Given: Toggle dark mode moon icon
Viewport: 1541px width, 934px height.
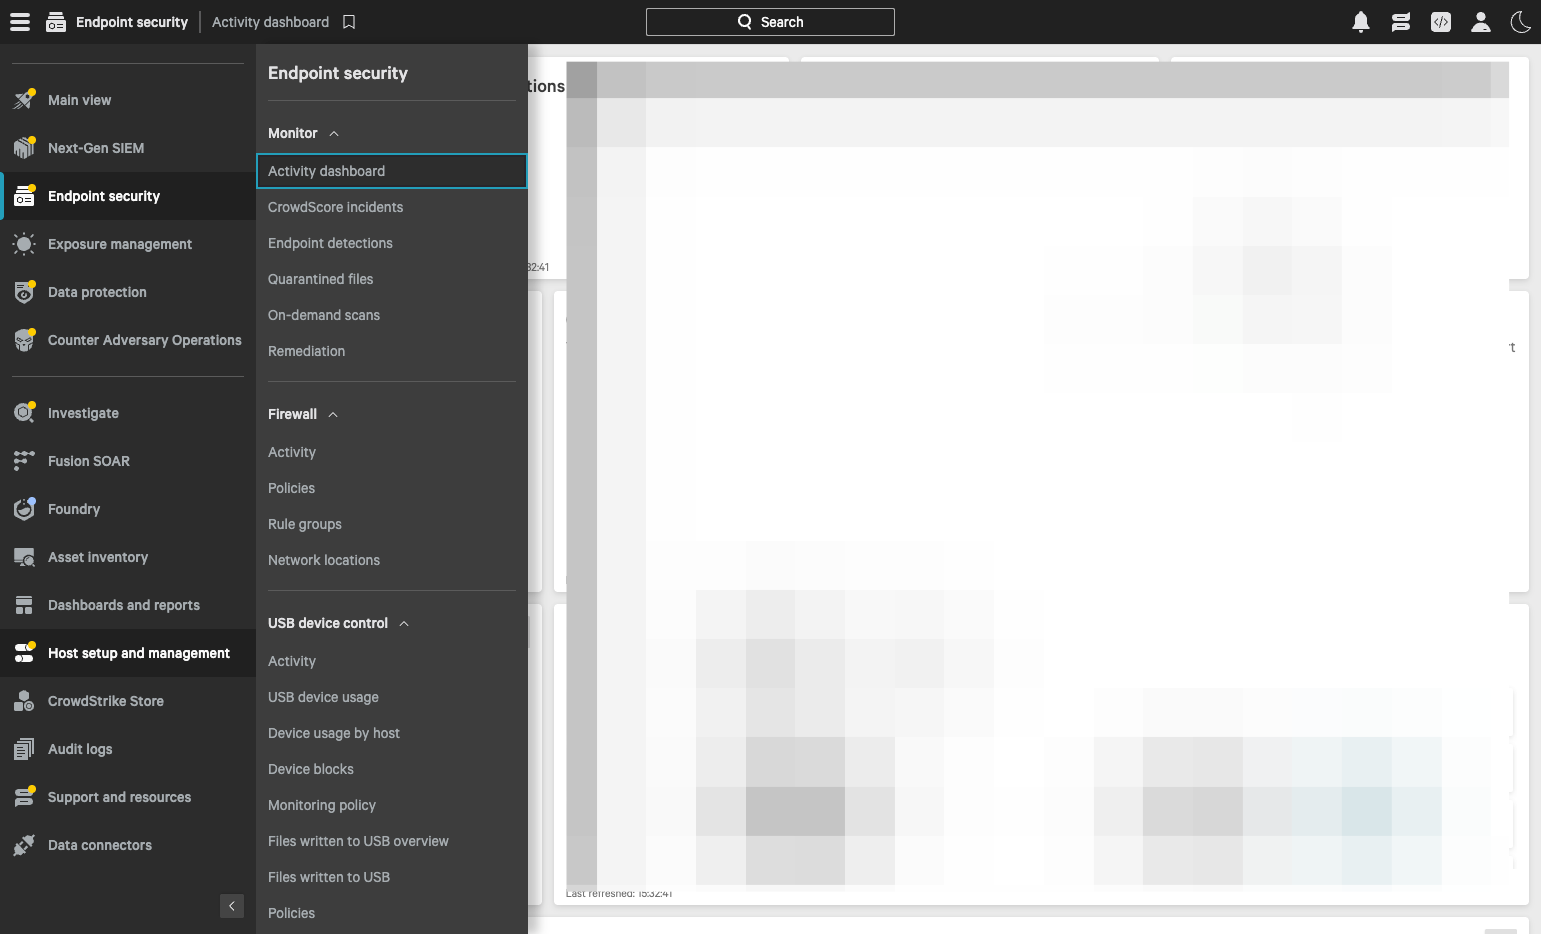Looking at the screenshot, I should pyautogui.click(x=1521, y=22).
